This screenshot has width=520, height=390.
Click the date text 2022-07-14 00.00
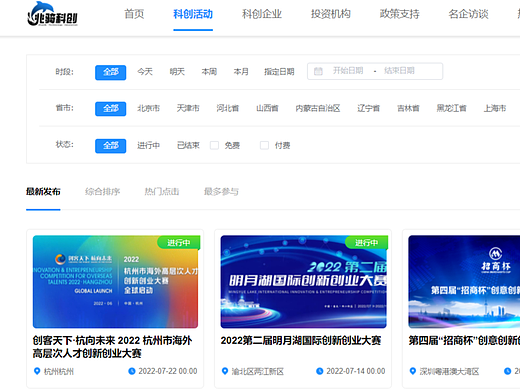[356, 371]
